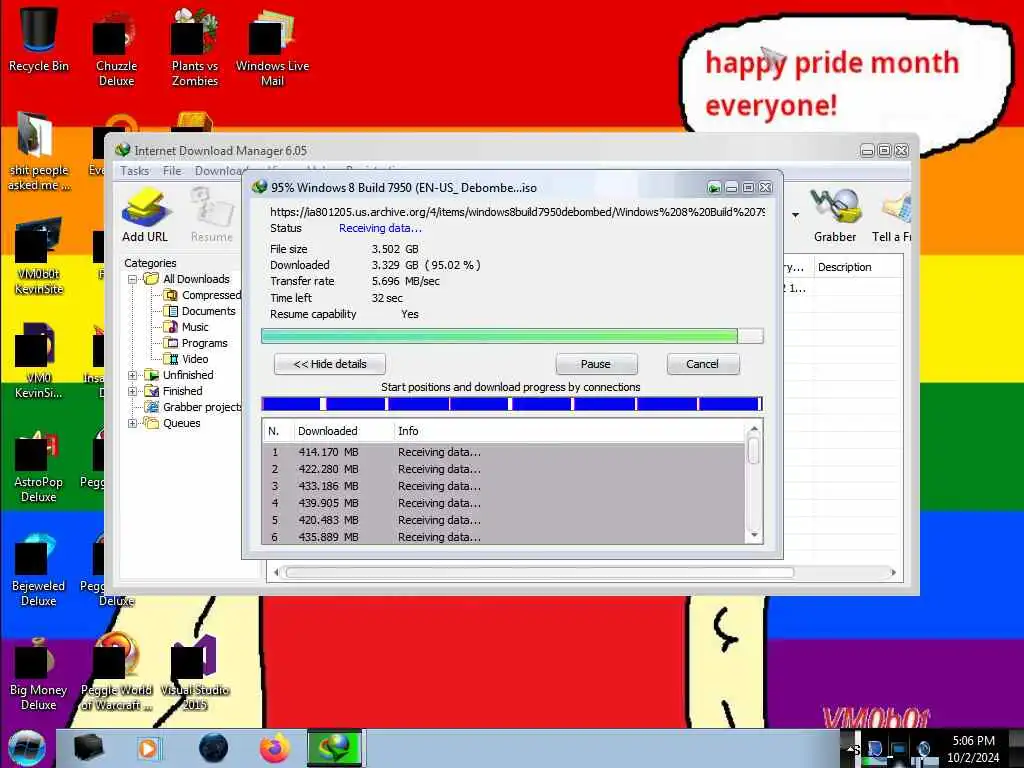The image size is (1024, 768).
Task: Click the Internet Download Manager taskbar button
Action: click(334, 748)
